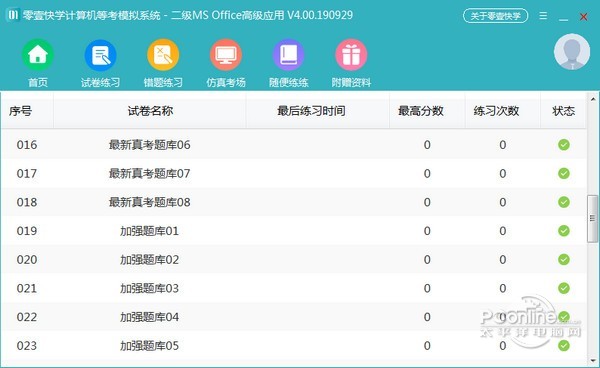Open the 随便练练 practice section
Viewport: 600px width, 368px height.
tap(289, 55)
